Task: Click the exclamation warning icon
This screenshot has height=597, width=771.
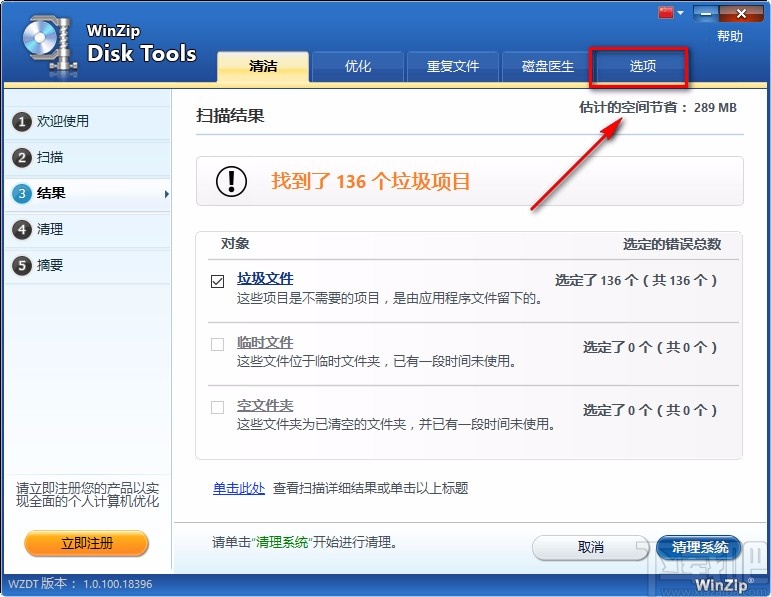Action: coord(231,181)
